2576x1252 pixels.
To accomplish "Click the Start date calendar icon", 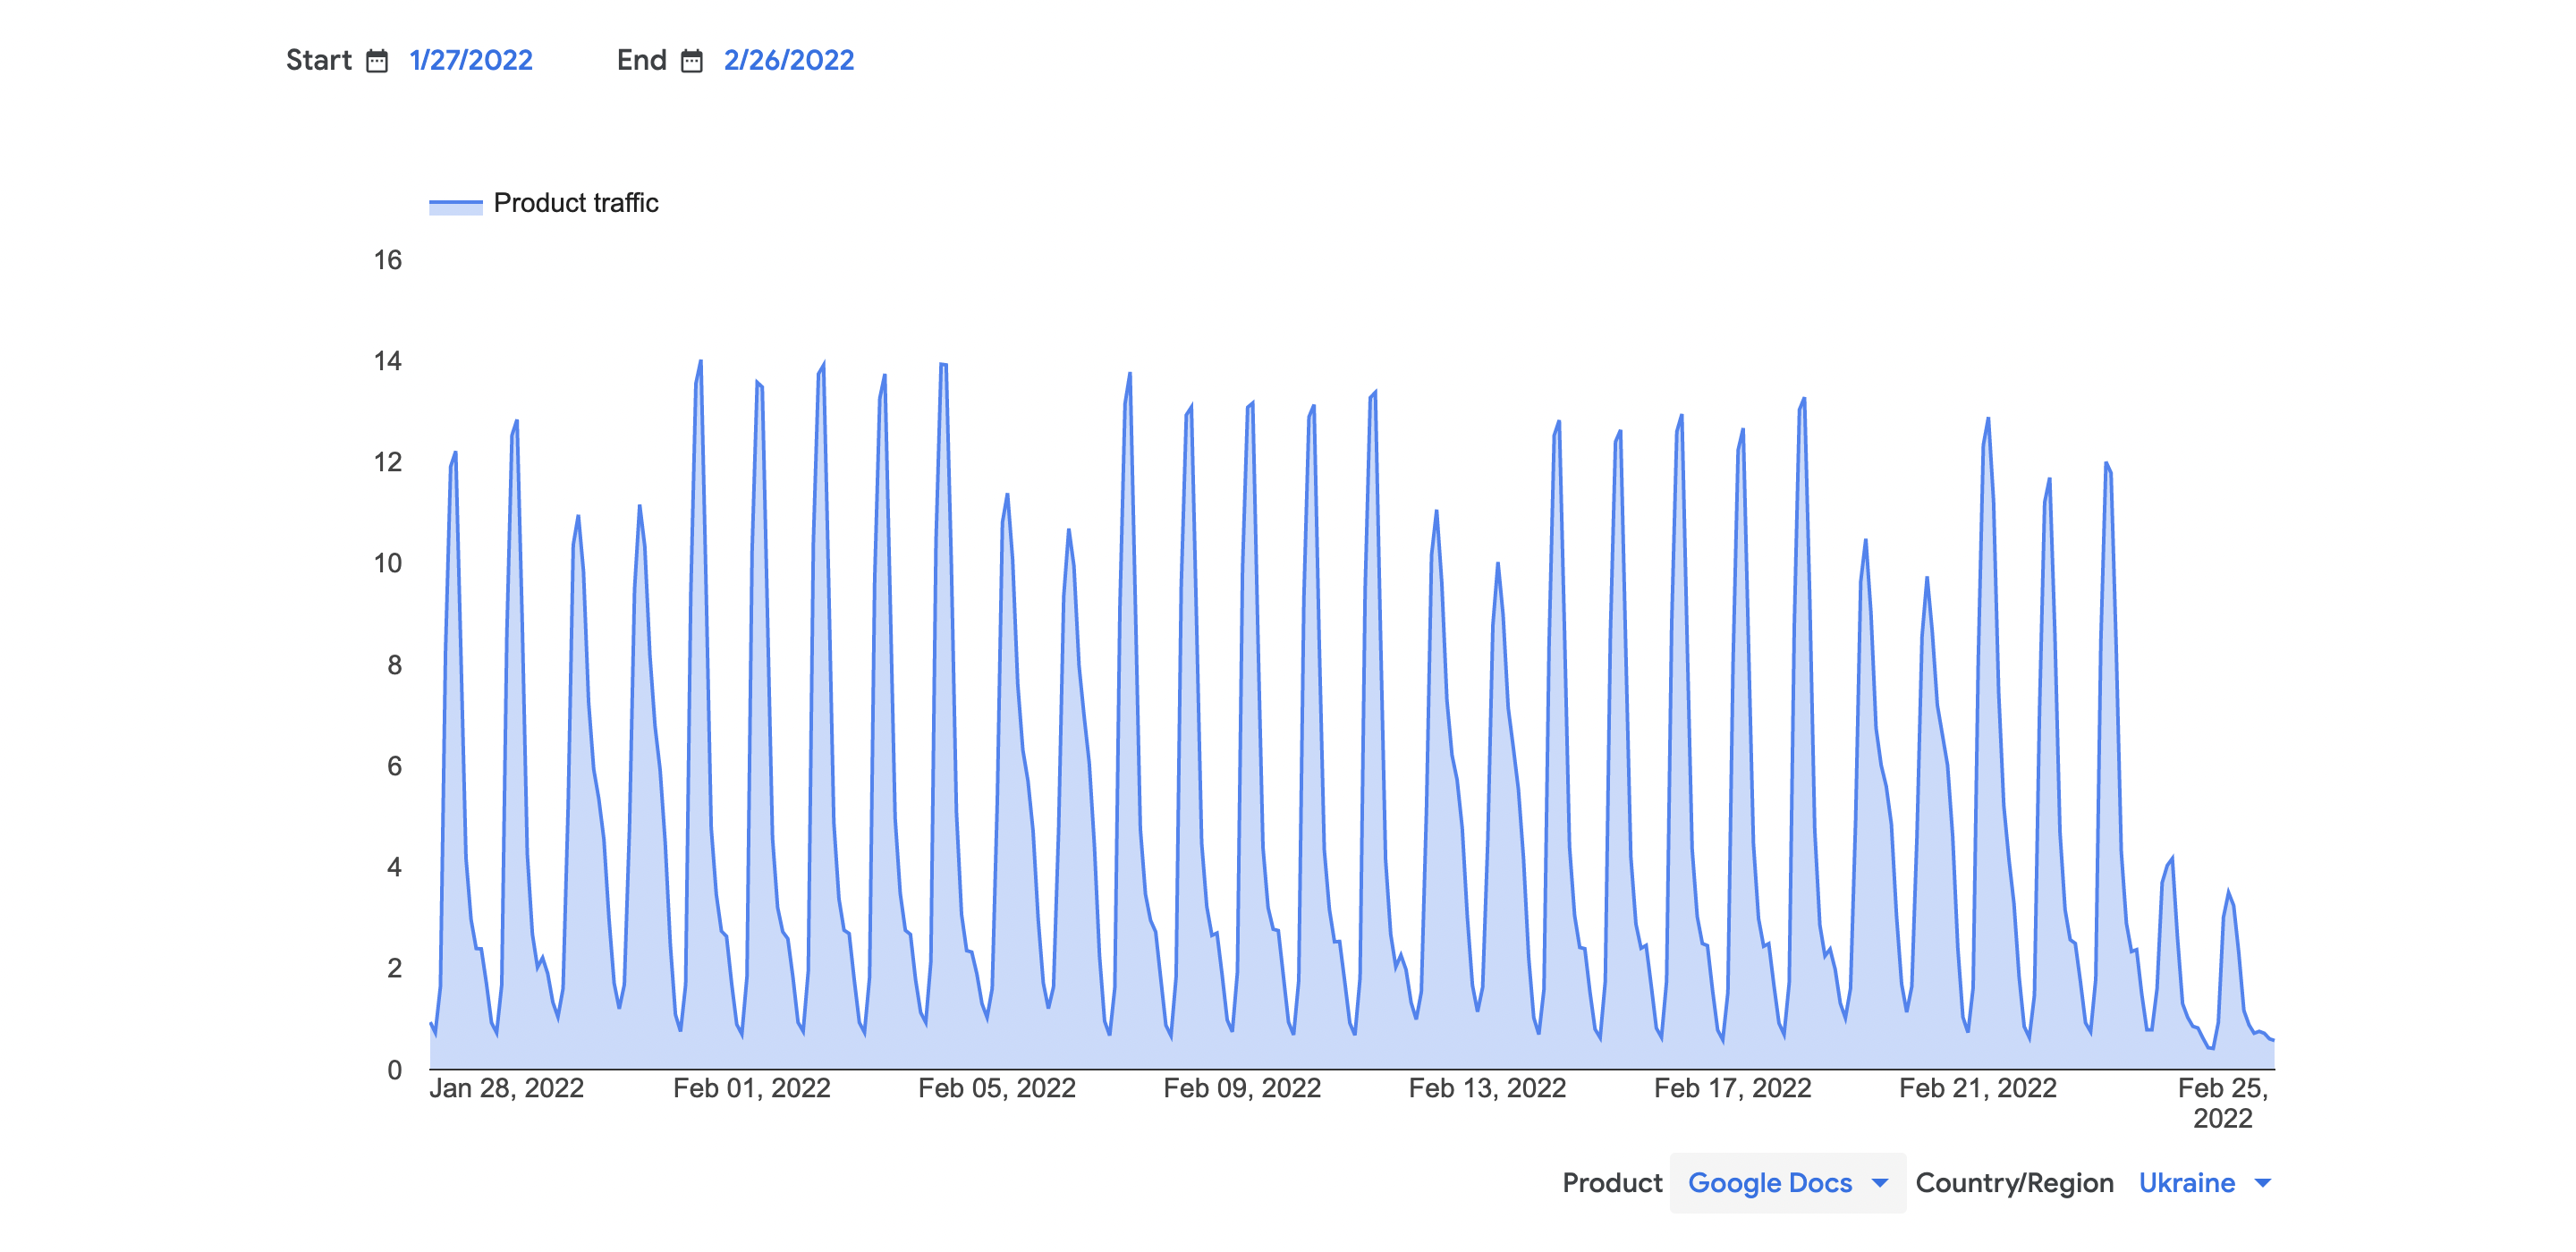I will tap(376, 61).
